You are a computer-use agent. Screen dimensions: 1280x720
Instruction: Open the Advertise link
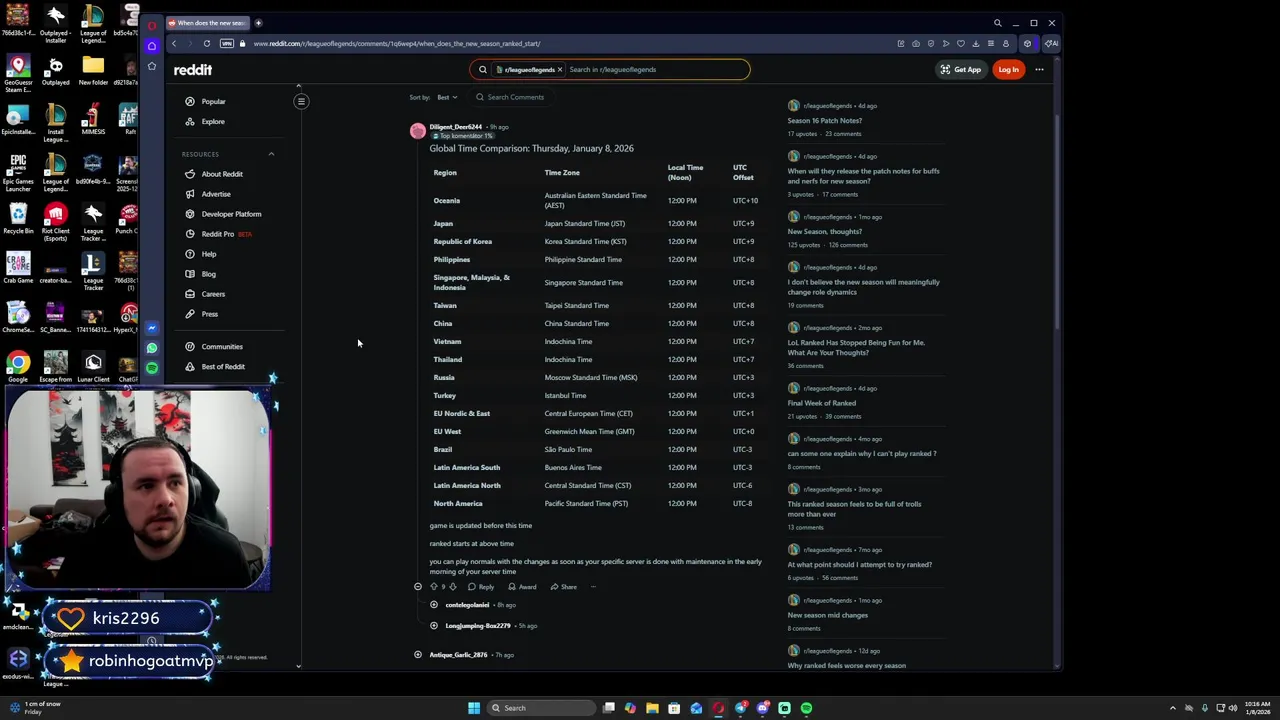pos(208,194)
